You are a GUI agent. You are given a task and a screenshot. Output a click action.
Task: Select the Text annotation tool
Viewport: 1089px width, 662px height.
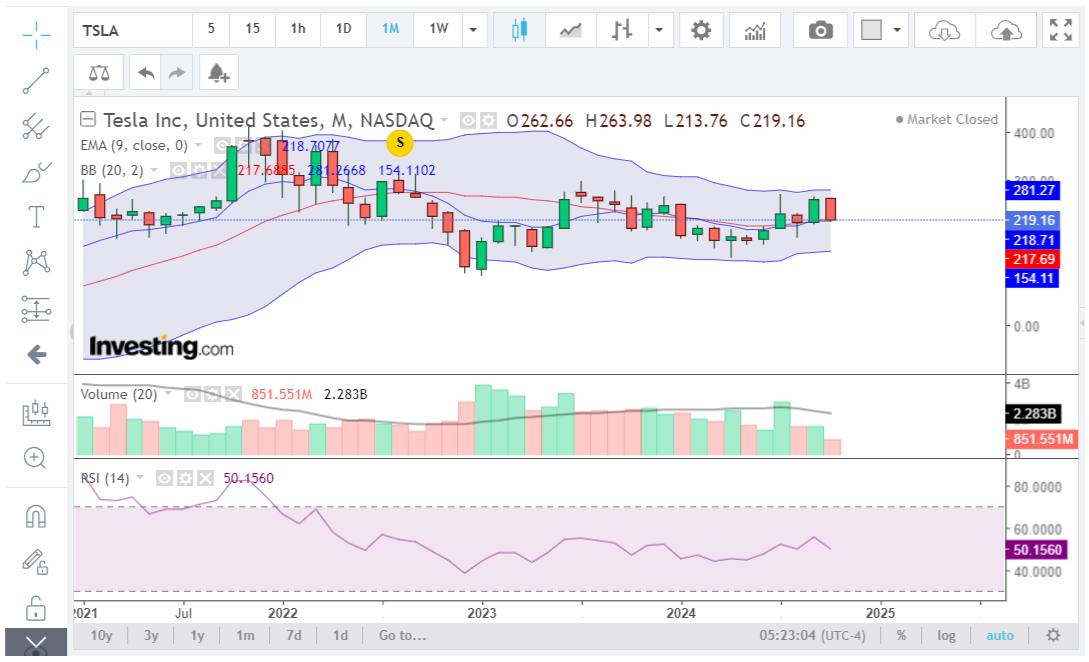(35, 217)
